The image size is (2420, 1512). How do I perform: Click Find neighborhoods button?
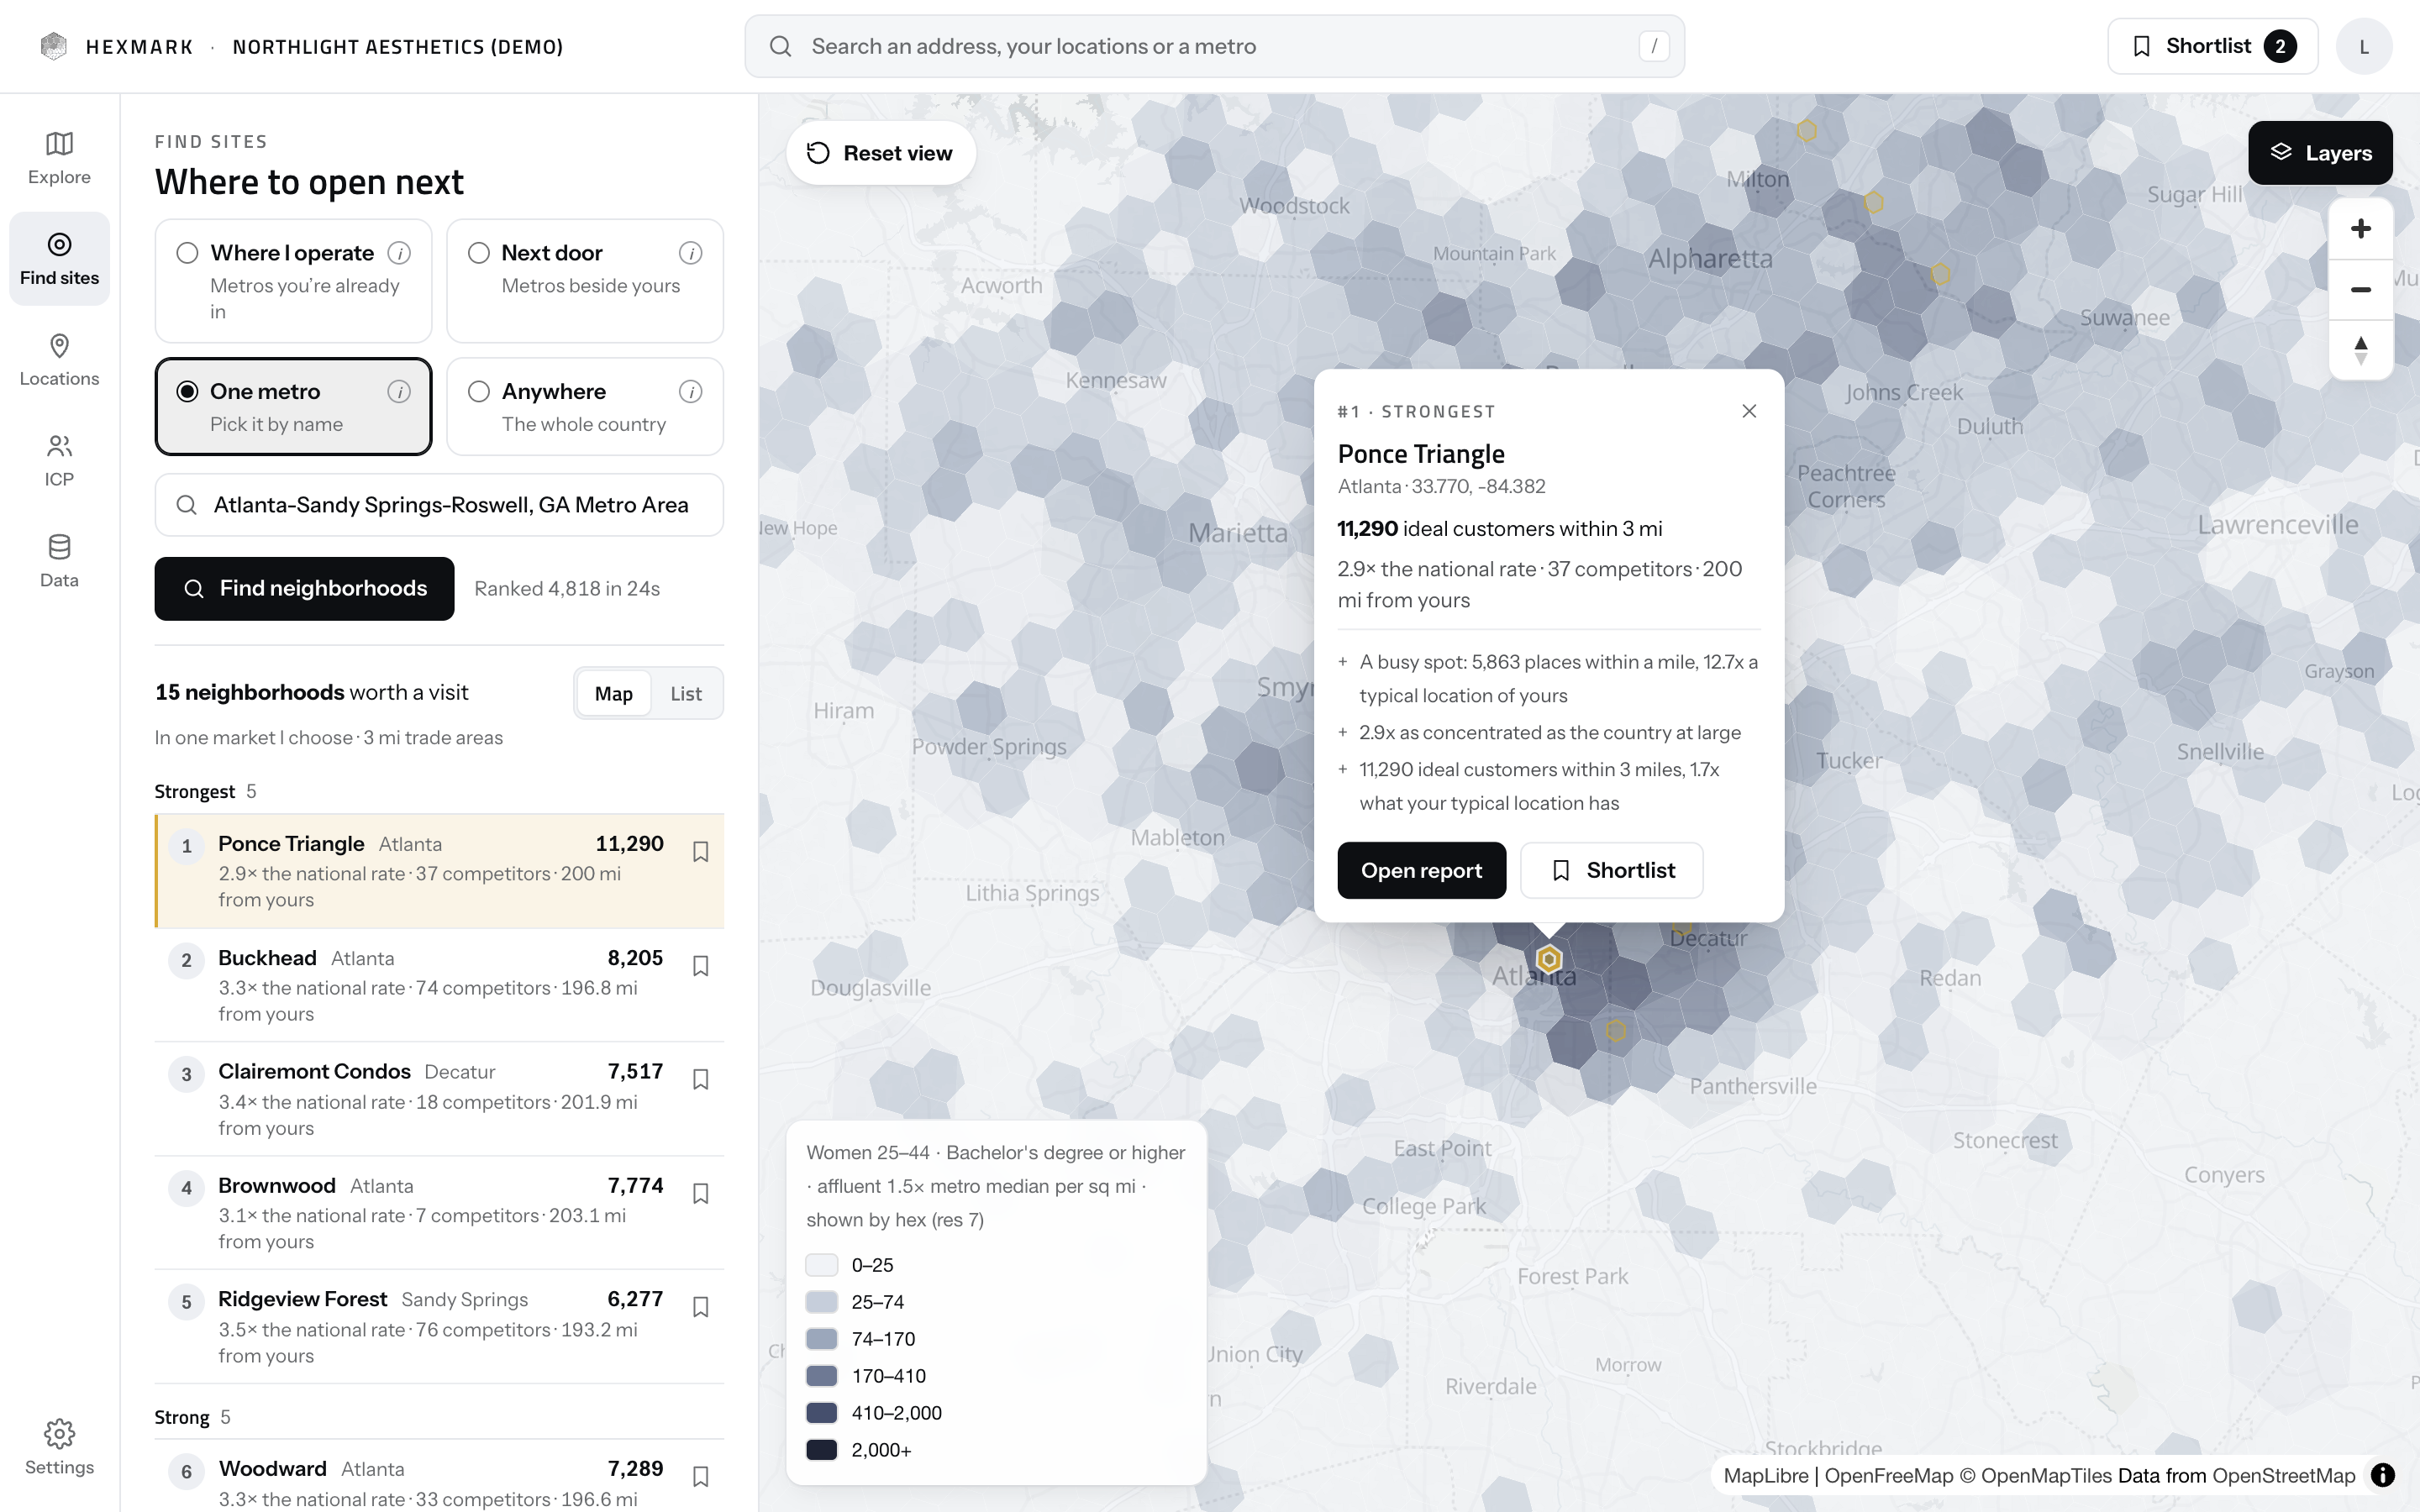pos(304,589)
